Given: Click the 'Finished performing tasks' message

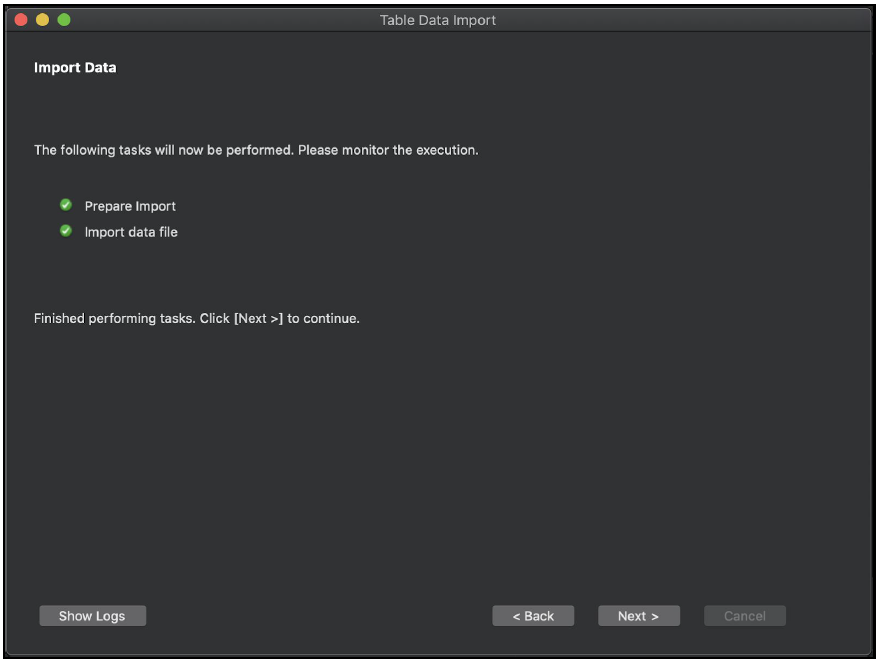Looking at the screenshot, I should [x=115, y=318].
